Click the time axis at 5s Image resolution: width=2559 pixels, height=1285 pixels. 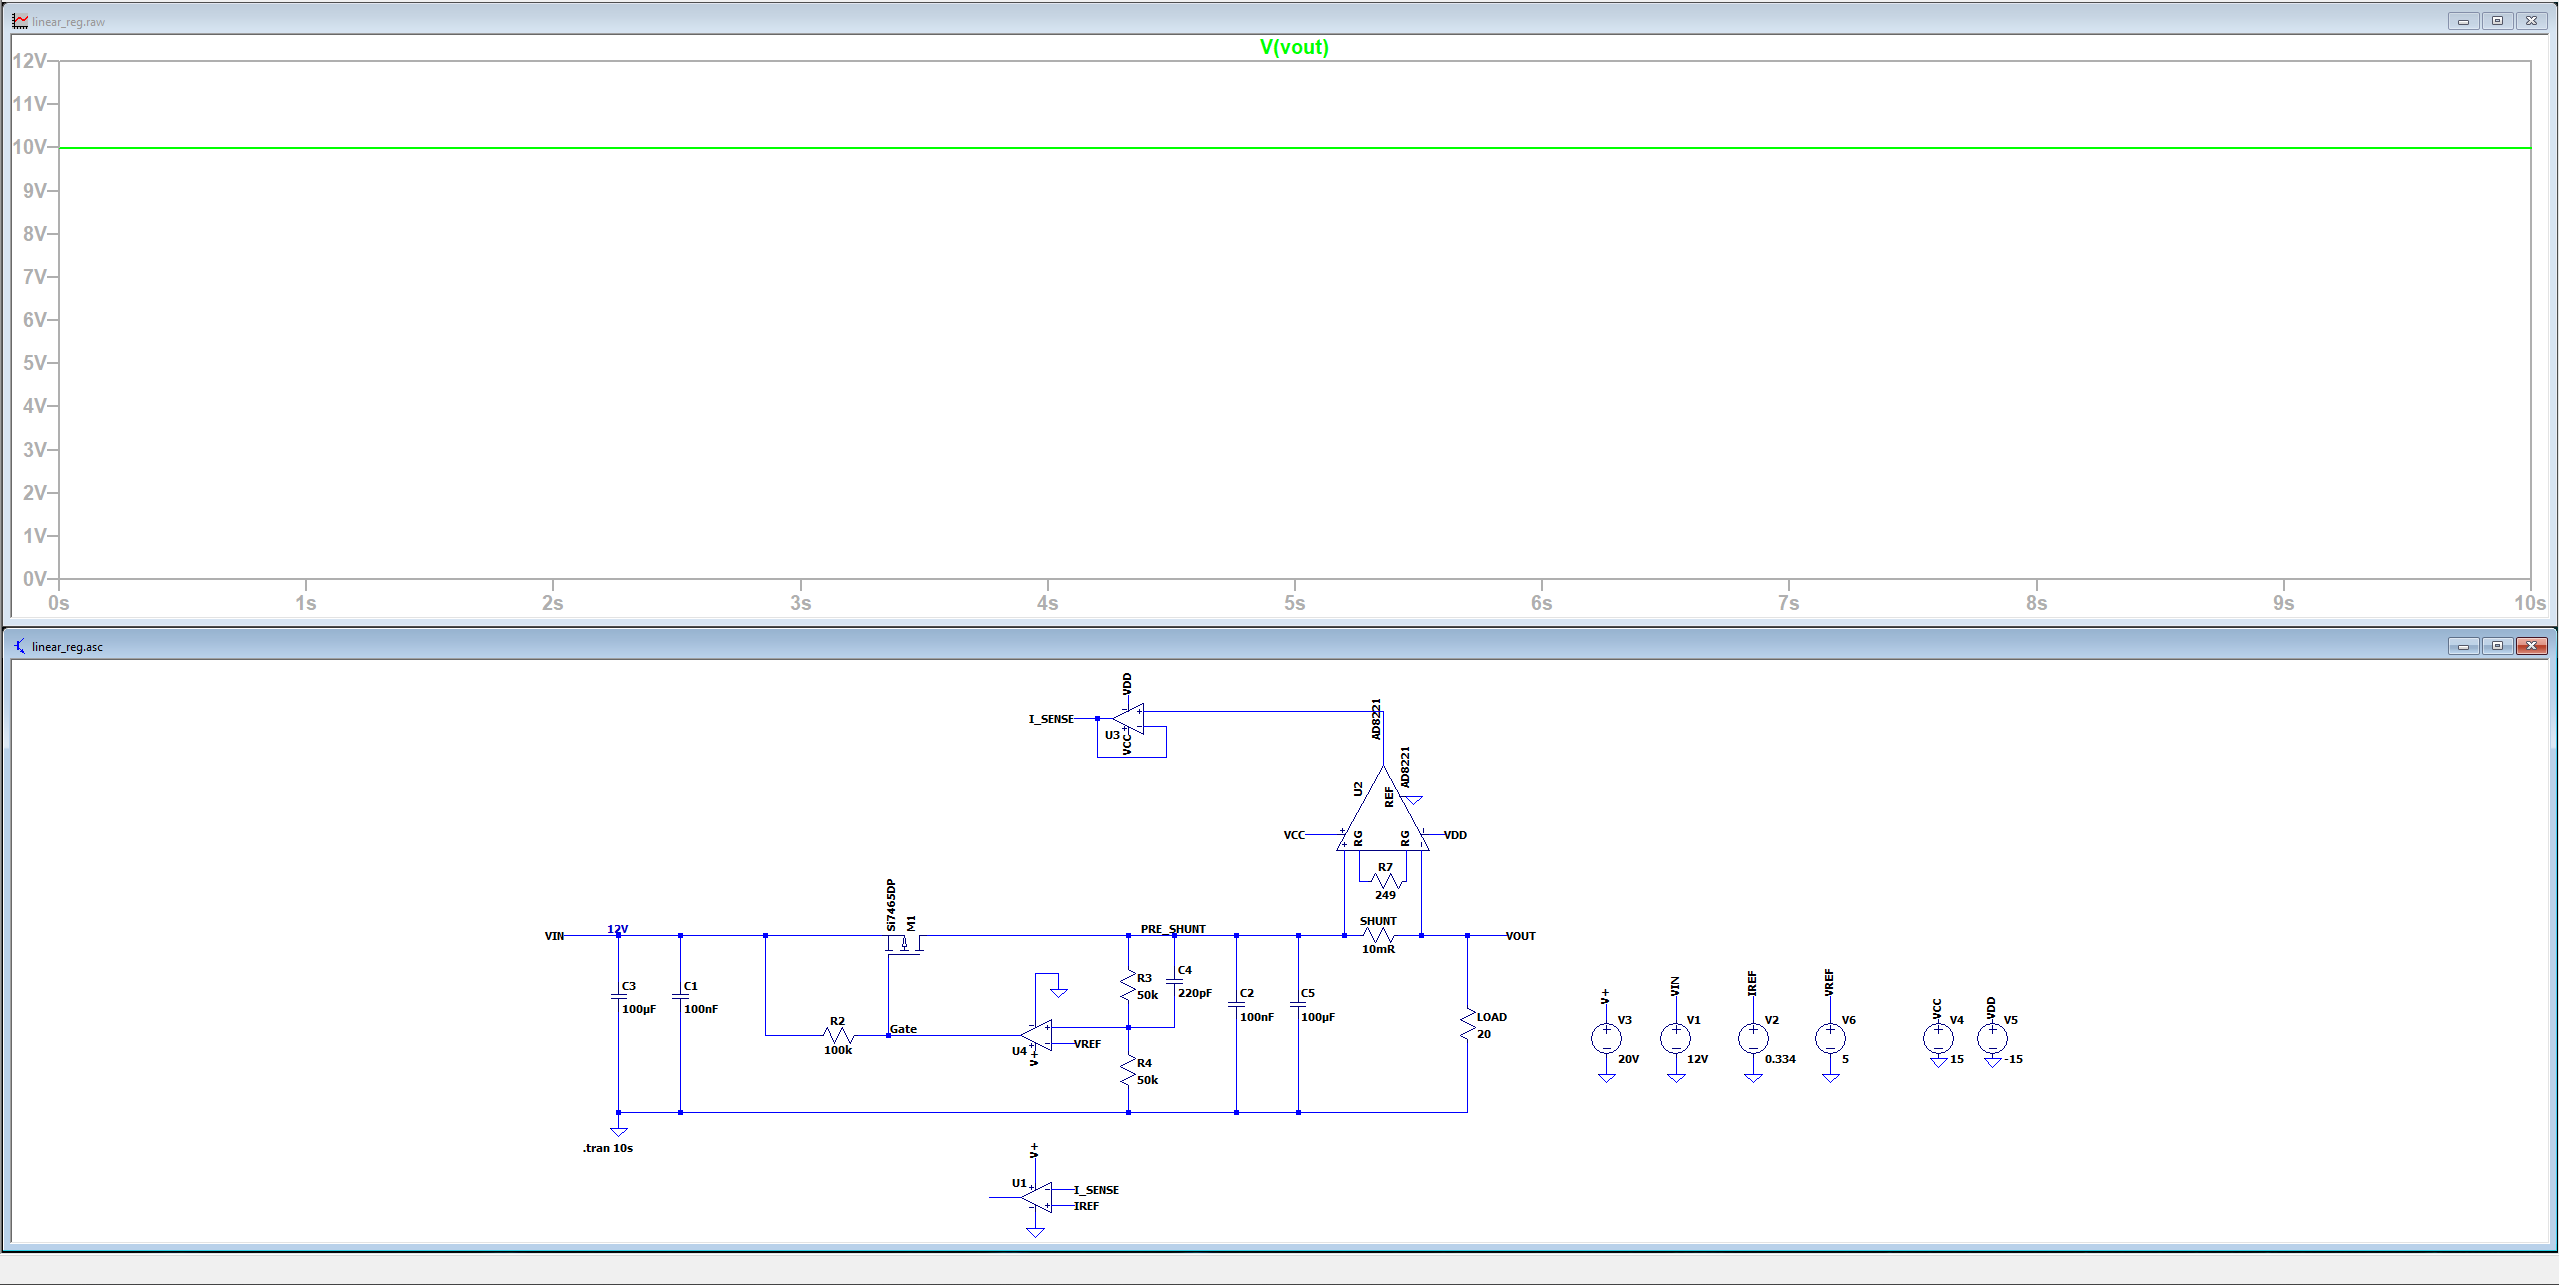click(1294, 603)
